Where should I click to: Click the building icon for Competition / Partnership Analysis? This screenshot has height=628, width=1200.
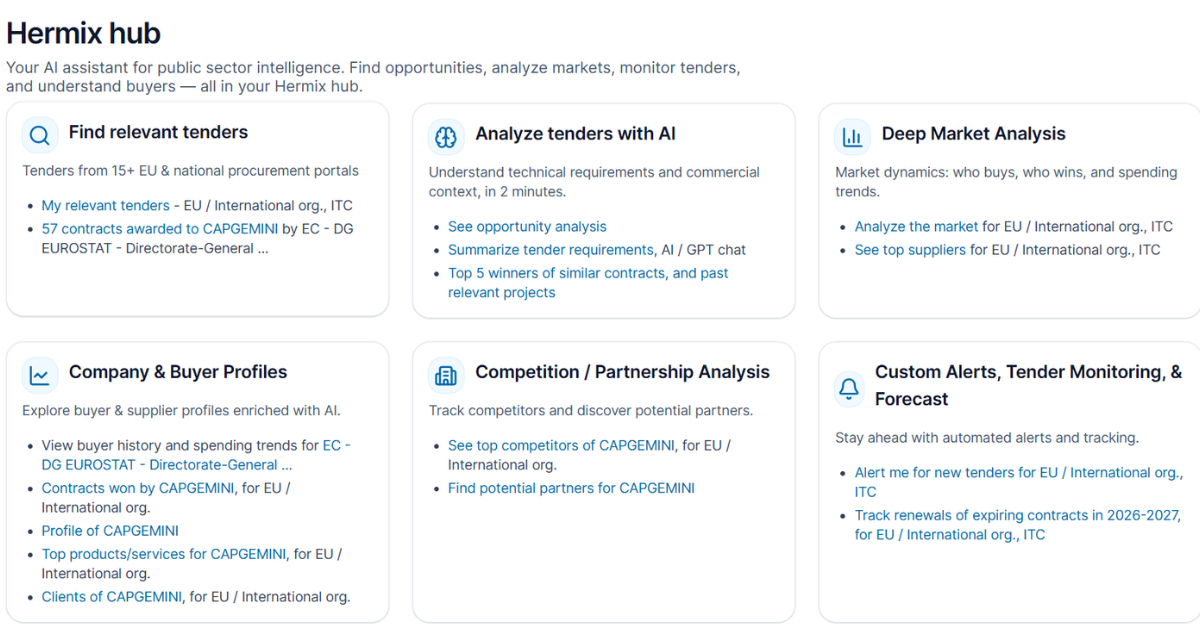[446, 375]
